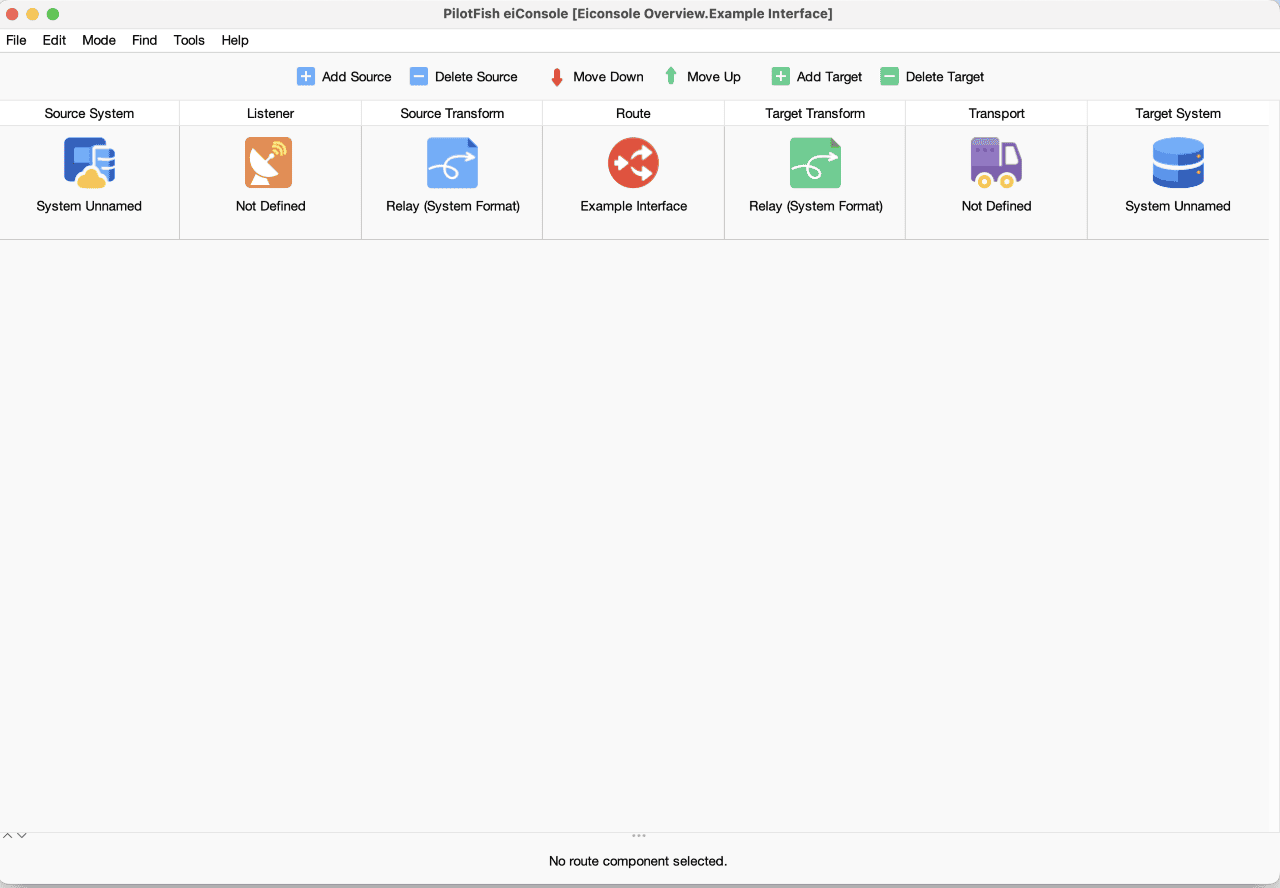
Task: Click the Add Target button label
Action: click(829, 77)
